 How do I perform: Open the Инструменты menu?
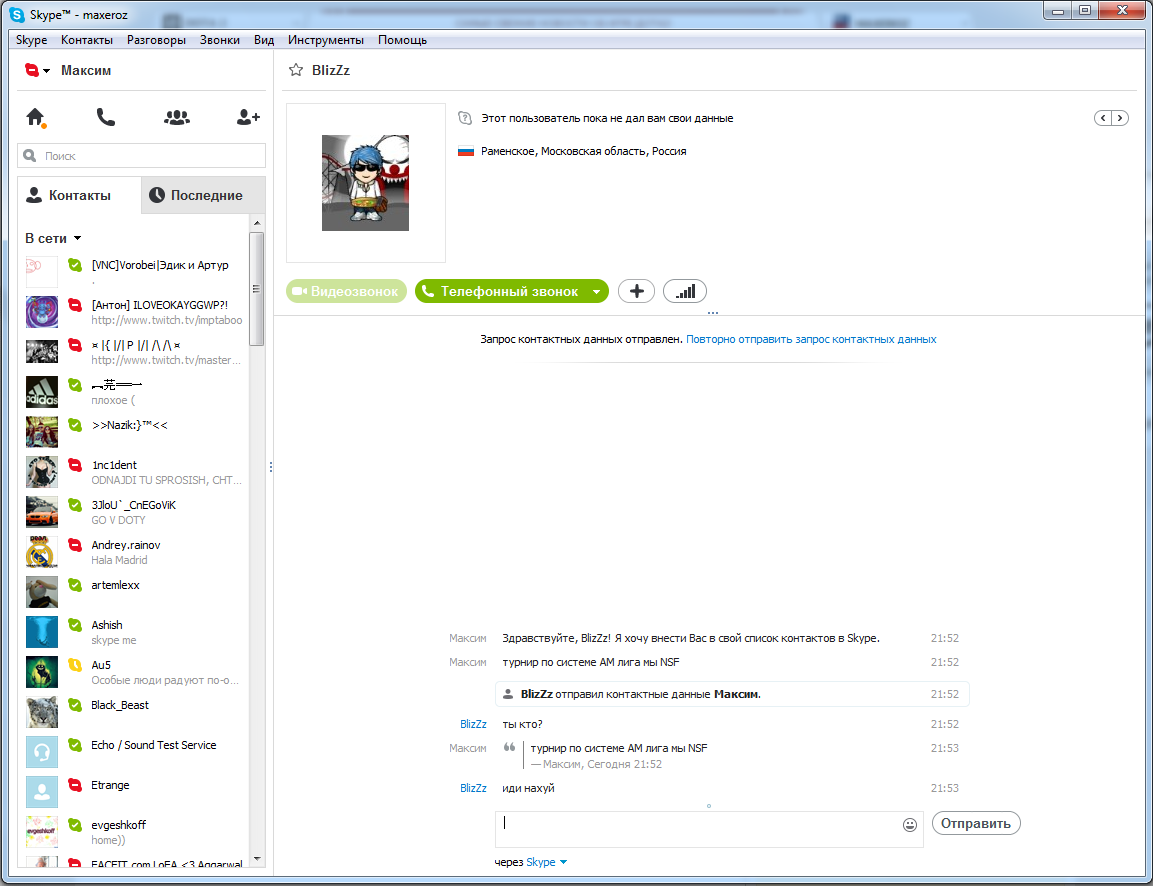(326, 40)
